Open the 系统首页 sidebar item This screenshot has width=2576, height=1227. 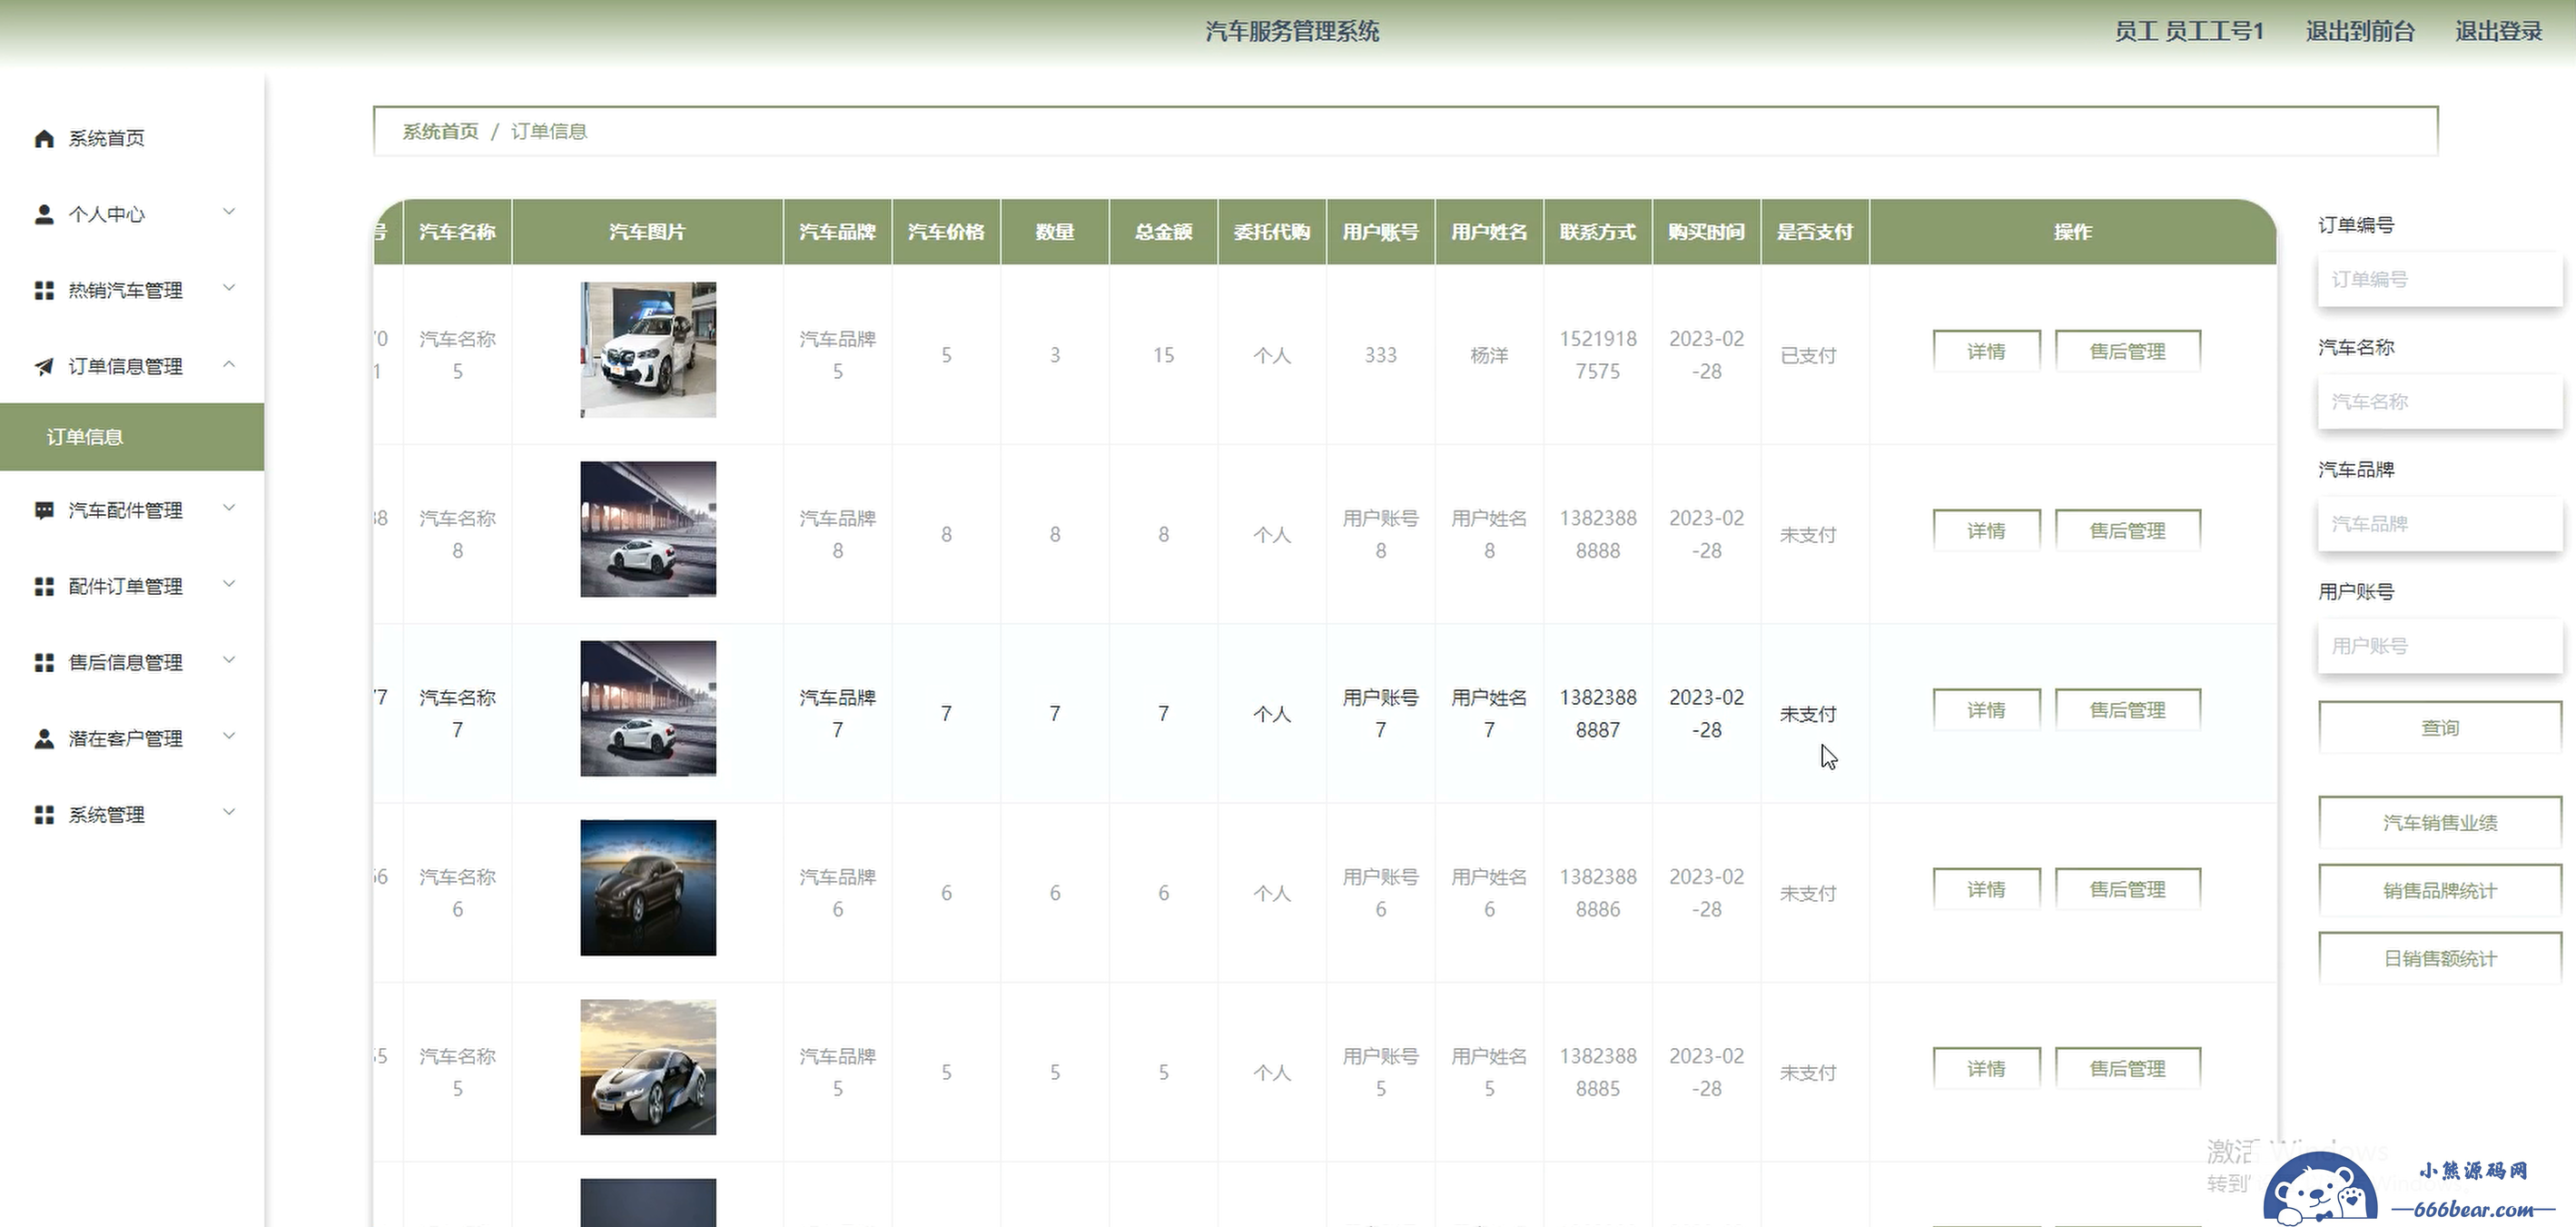[x=132, y=138]
